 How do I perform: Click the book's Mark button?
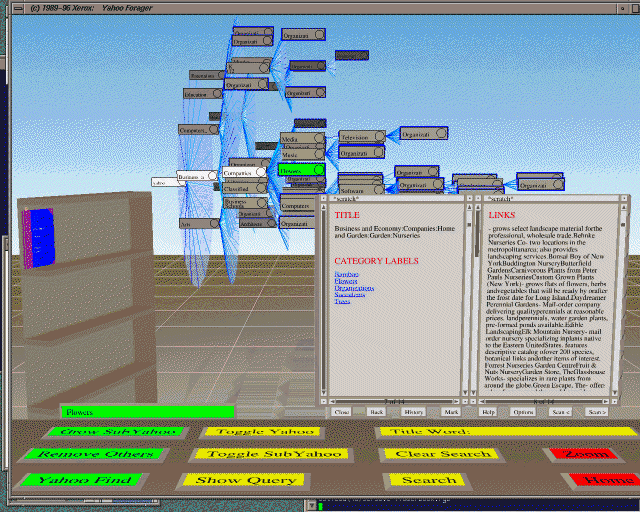pyautogui.click(x=451, y=412)
